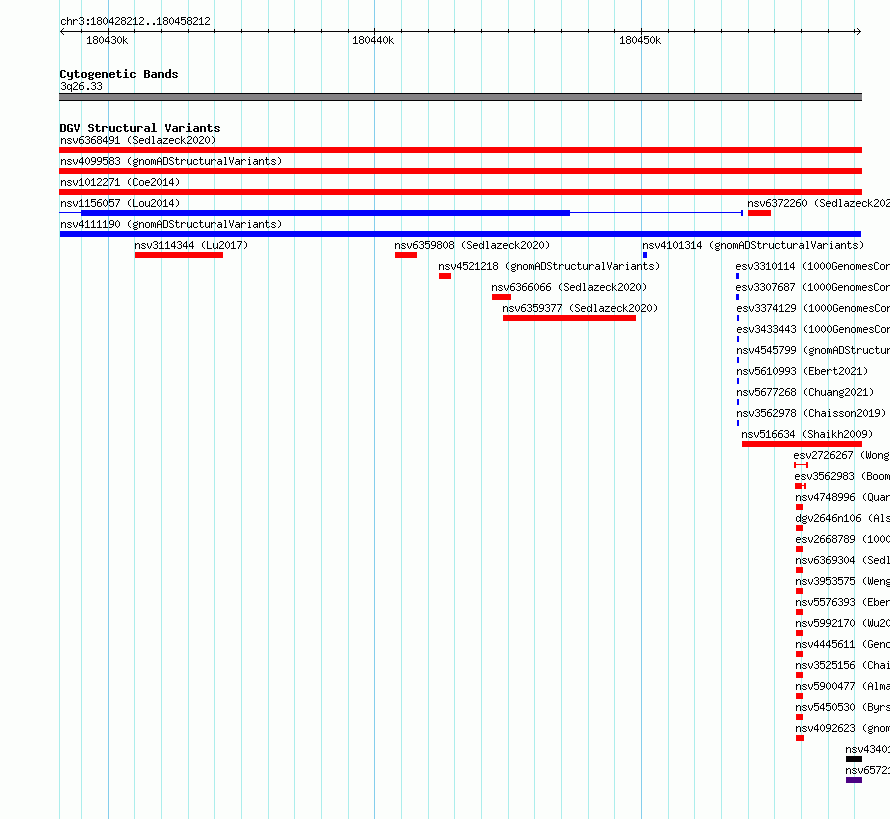Click thick blue bar of nsv1156057

pyautogui.click(x=325, y=213)
